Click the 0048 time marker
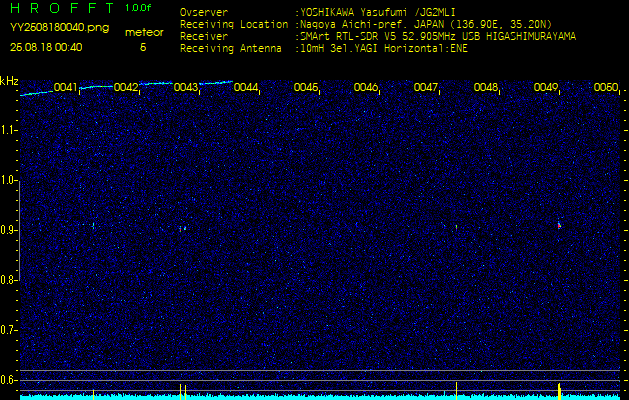Image resolution: width=629 pixels, height=400 pixels. point(485,87)
